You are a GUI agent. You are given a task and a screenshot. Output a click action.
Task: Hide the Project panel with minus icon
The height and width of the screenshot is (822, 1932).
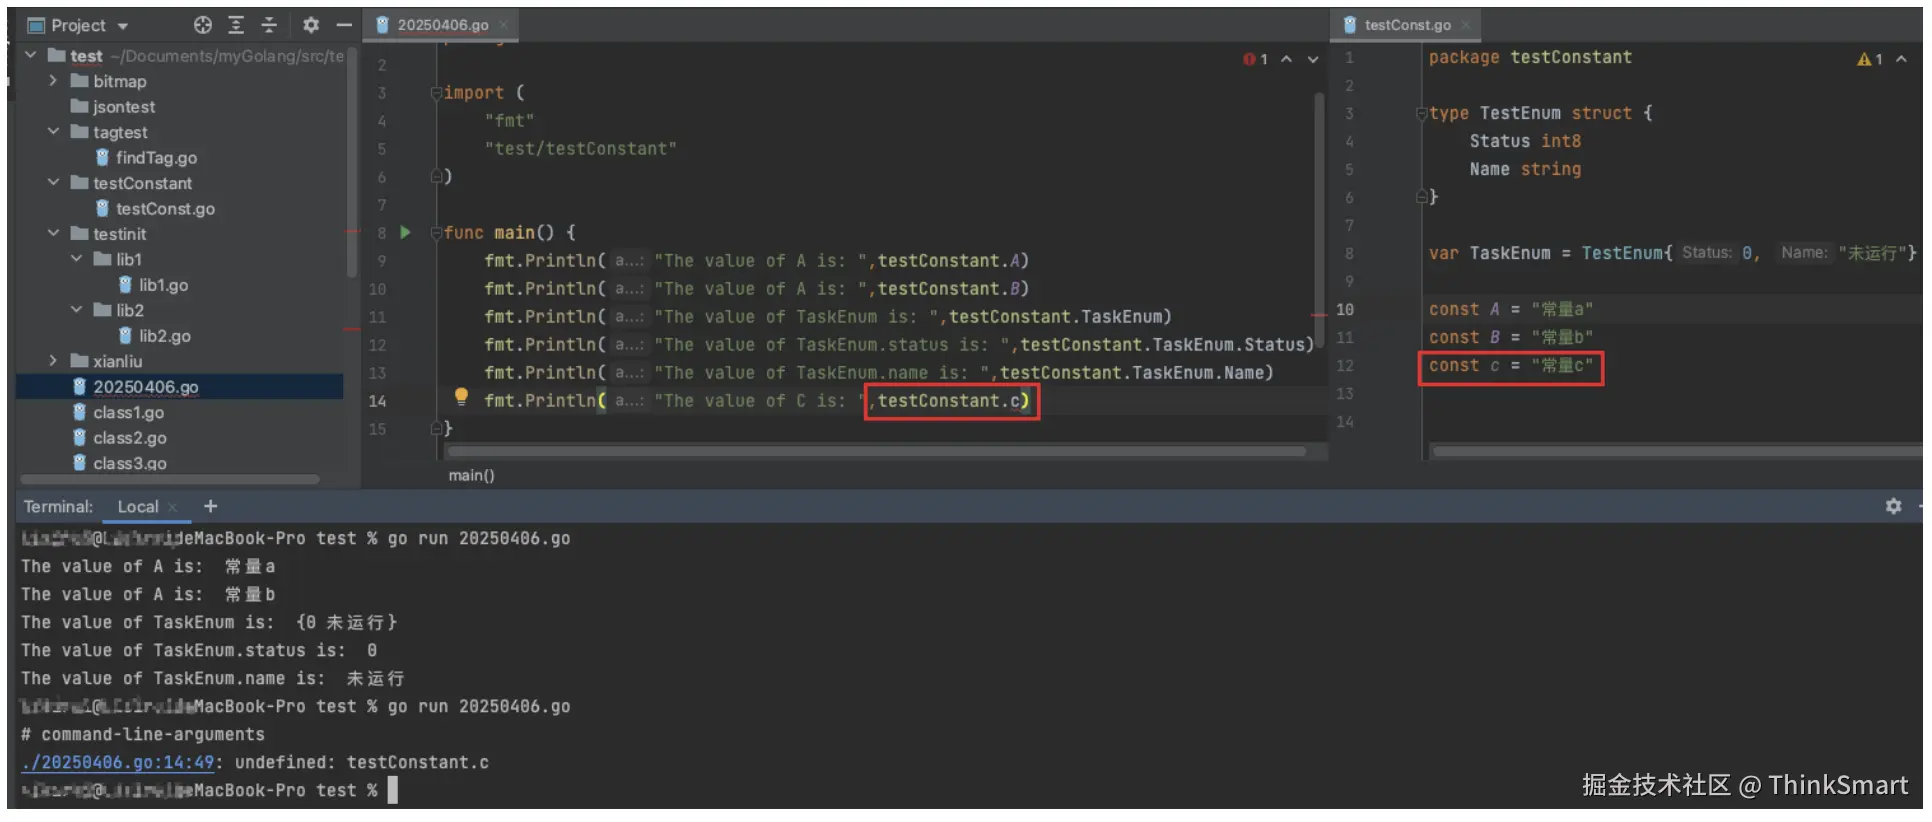(344, 25)
